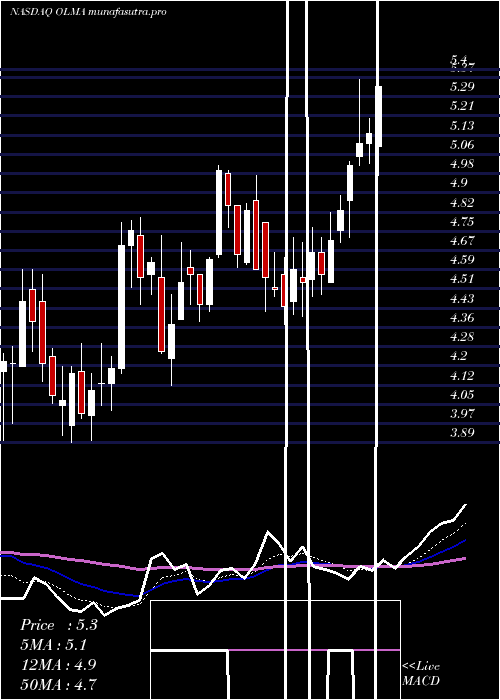Click the 50MA : 4.7 readout
The height and width of the screenshot is (700, 500).
(x=59, y=684)
